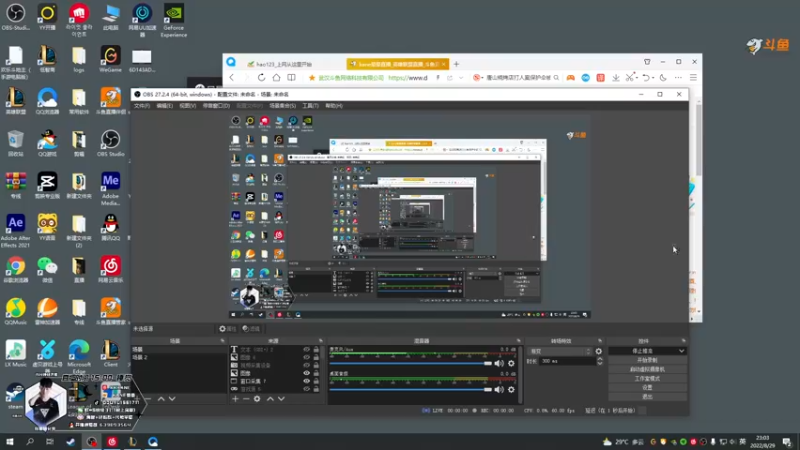Image resolution: width=800 pixels, height=450 pixels.
Task: Open the WeGame desktop shortcut
Action: [x=110, y=59]
